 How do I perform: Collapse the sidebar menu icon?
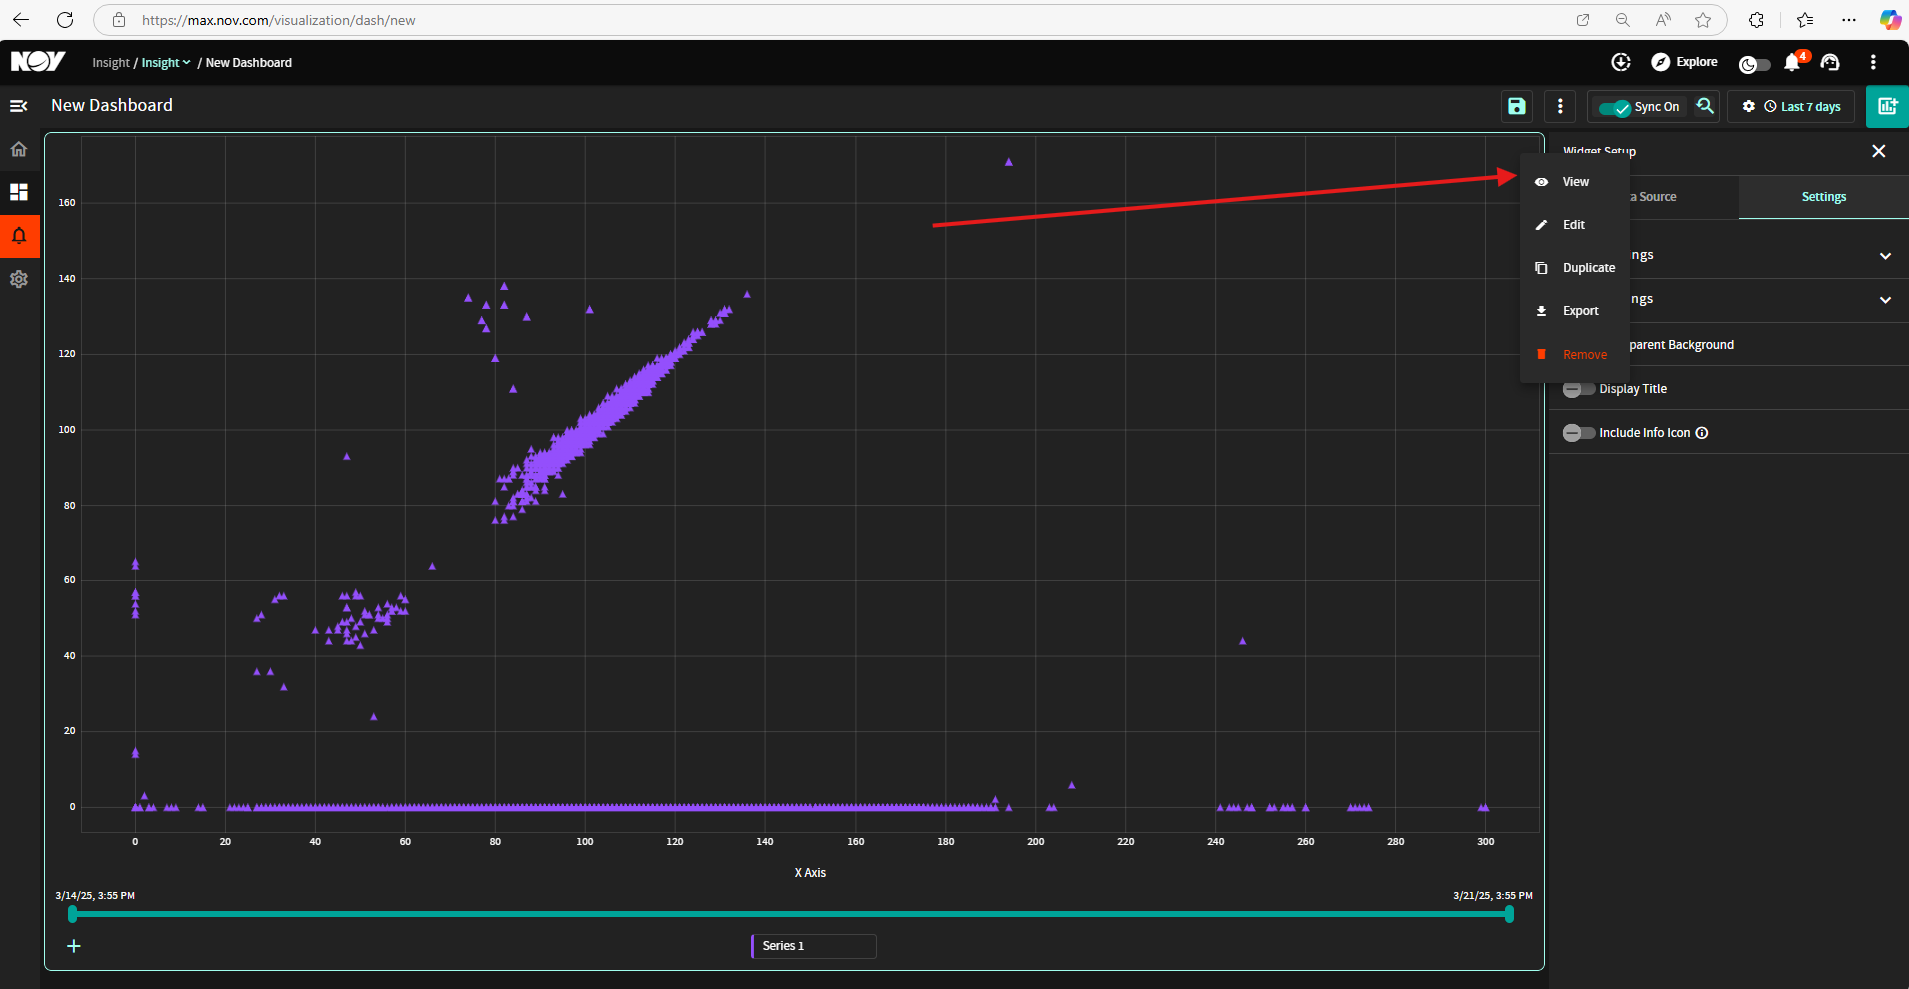pos(18,105)
